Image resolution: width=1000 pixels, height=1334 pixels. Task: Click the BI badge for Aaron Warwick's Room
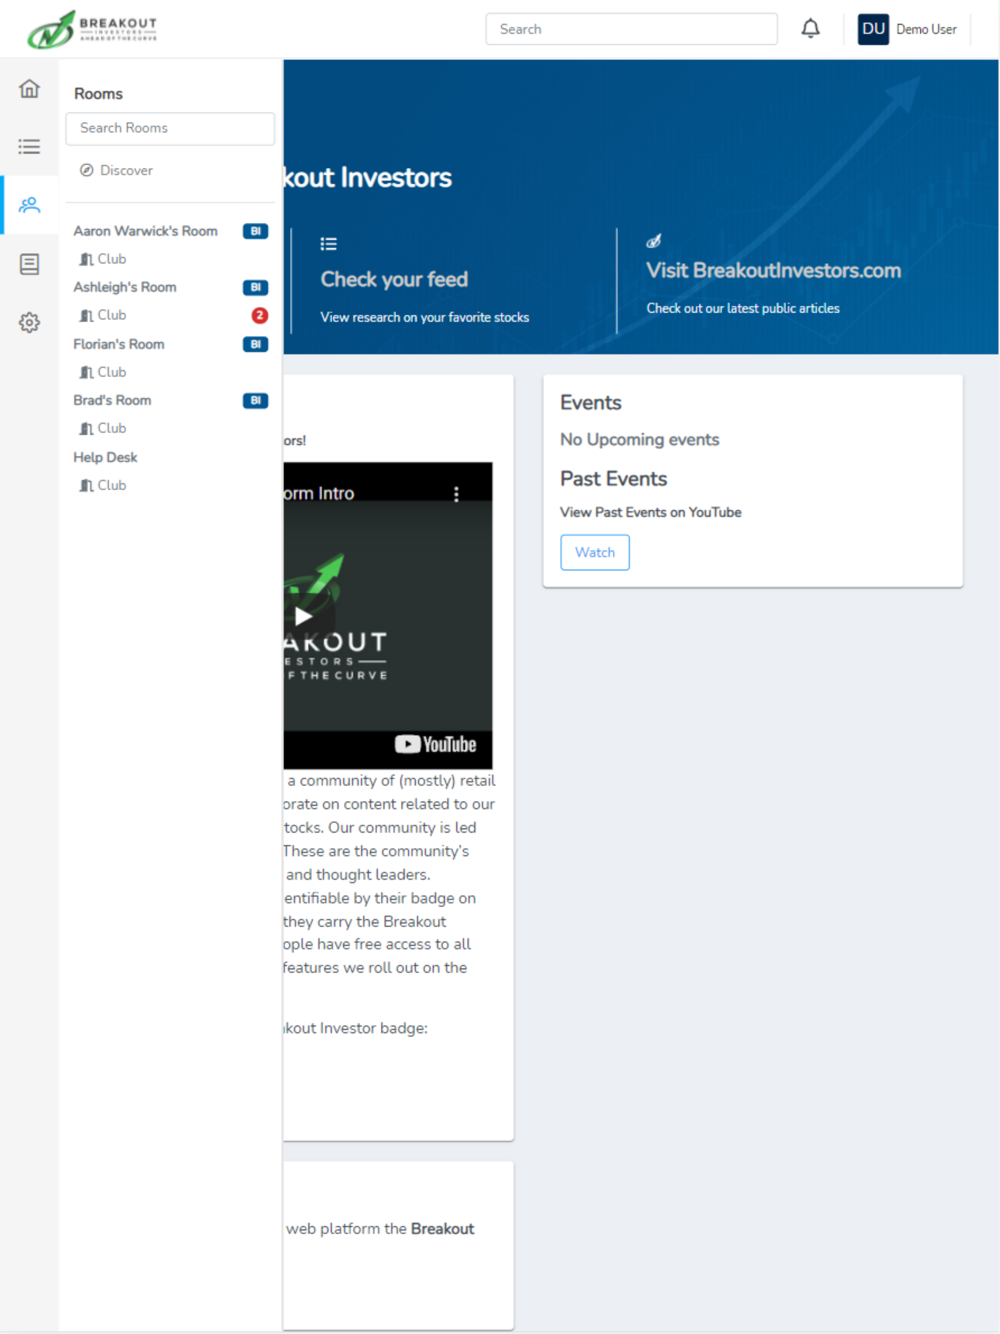(x=256, y=231)
